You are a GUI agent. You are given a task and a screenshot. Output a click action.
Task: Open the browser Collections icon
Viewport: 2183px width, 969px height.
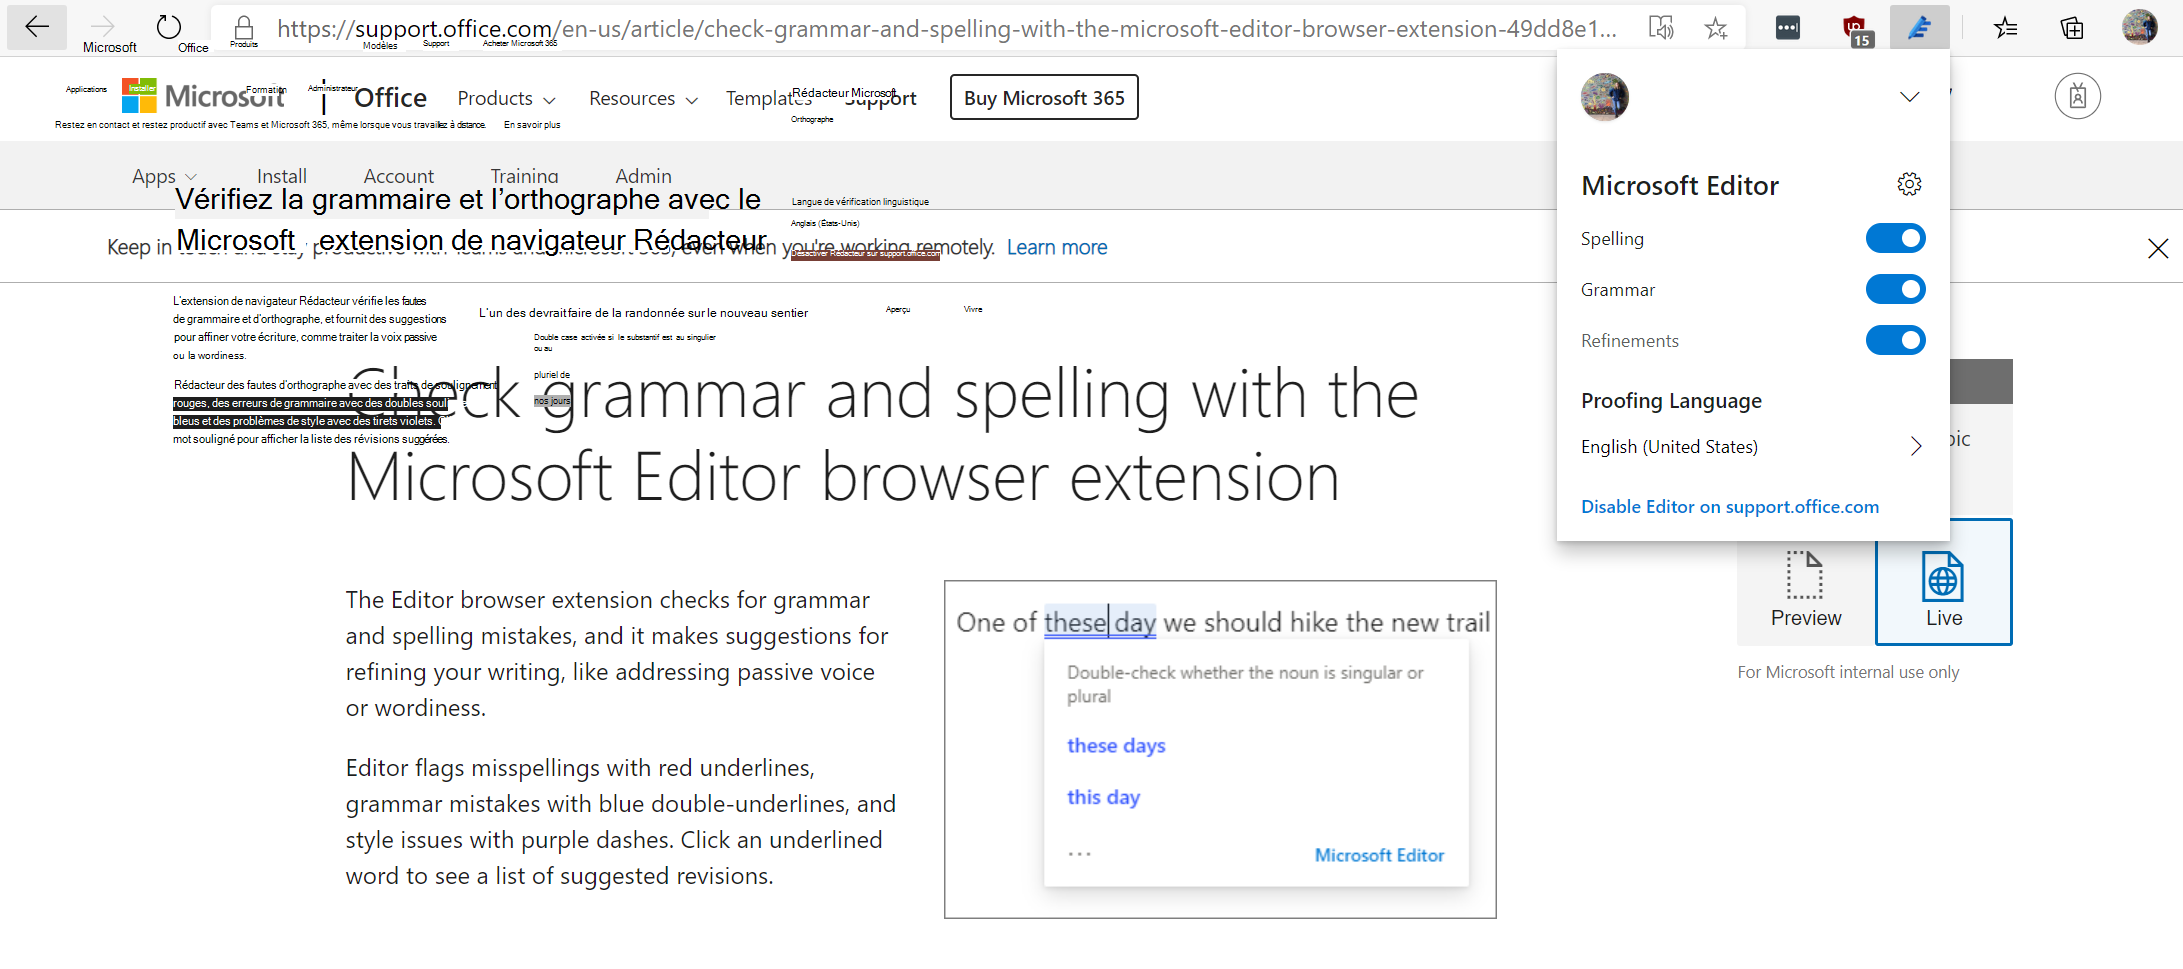[2071, 27]
